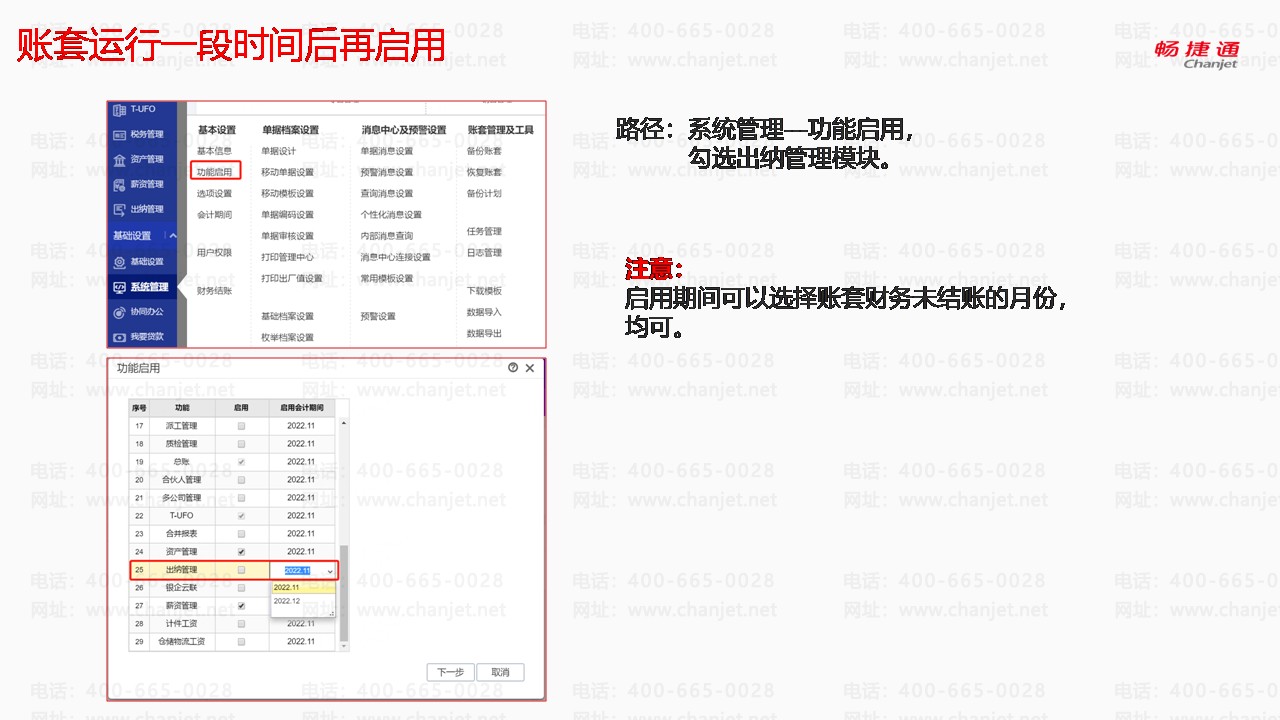Open 预警消息设置 menu entry
The image size is (1280, 720).
pos(387,172)
